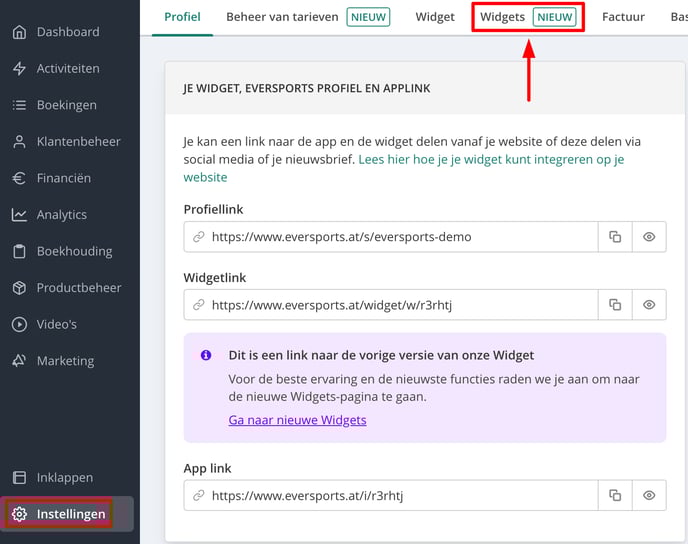Open Klantenbeheer in sidebar

click(x=79, y=142)
